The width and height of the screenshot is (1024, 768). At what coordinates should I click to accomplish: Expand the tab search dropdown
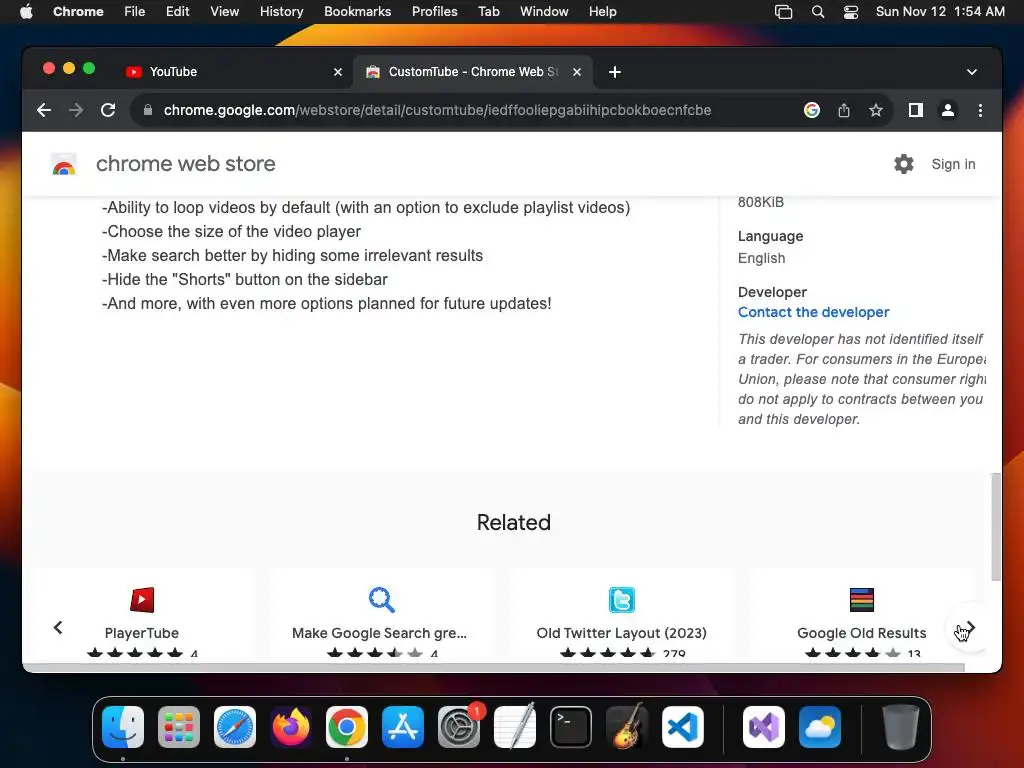pyautogui.click(x=972, y=72)
